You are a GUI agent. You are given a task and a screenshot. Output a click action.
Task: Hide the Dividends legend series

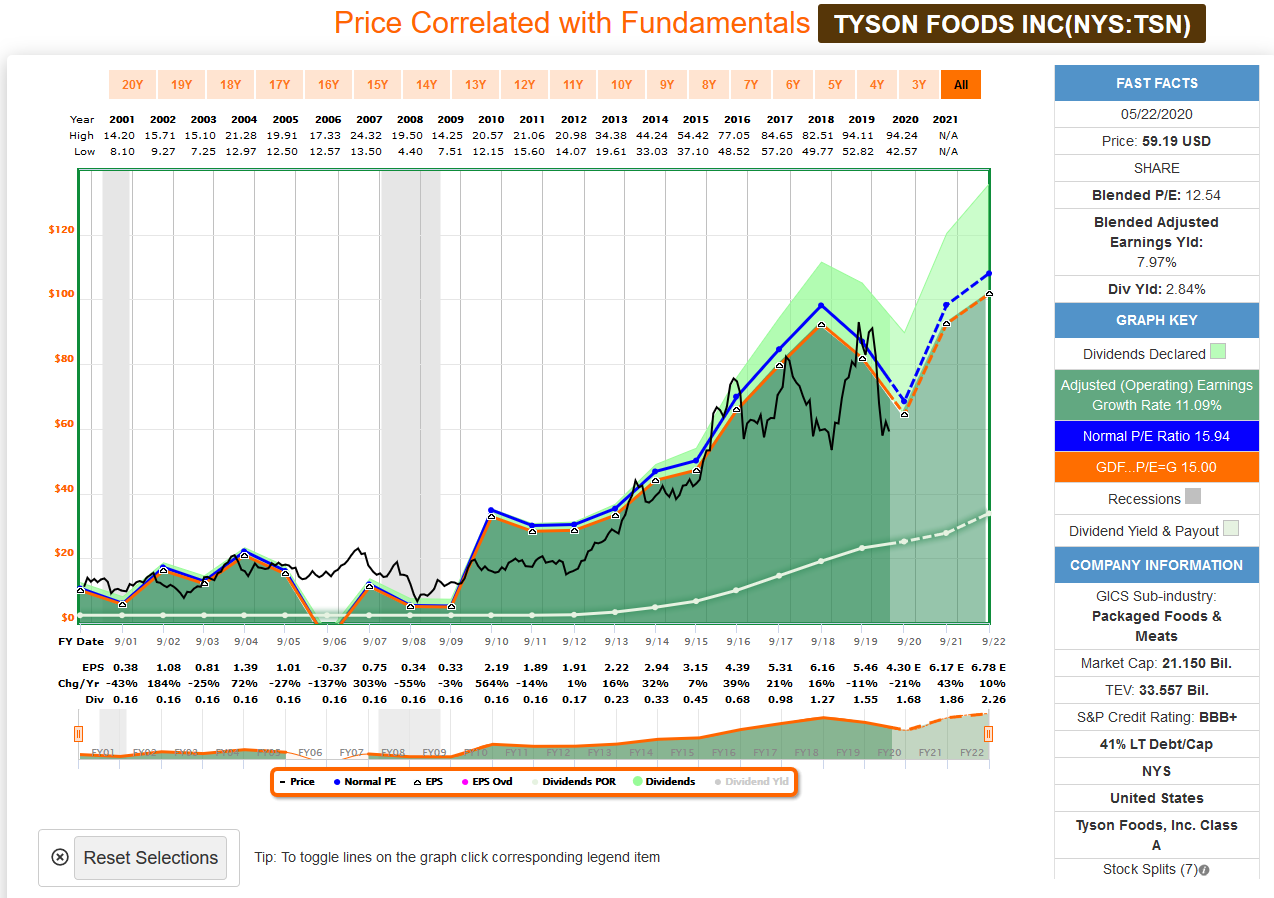point(665,781)
